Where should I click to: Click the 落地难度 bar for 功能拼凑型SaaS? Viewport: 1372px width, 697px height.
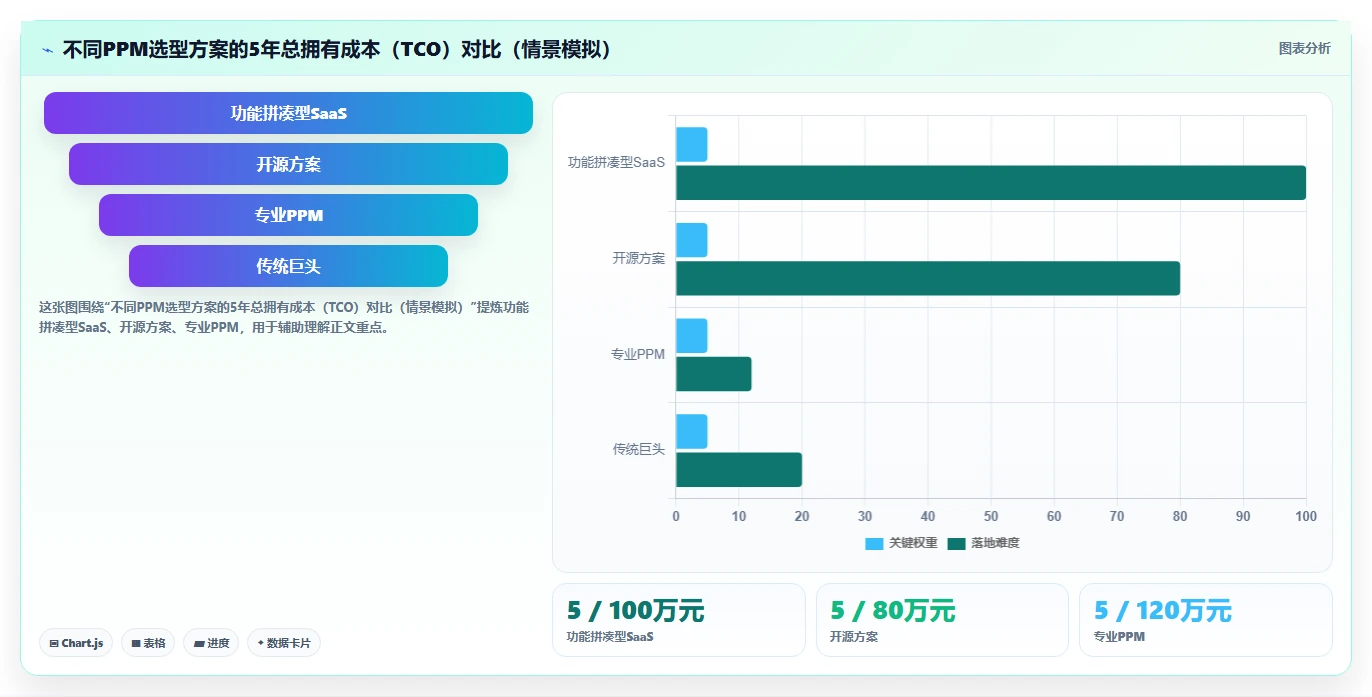pyautogui.click(x=991, y=182)
